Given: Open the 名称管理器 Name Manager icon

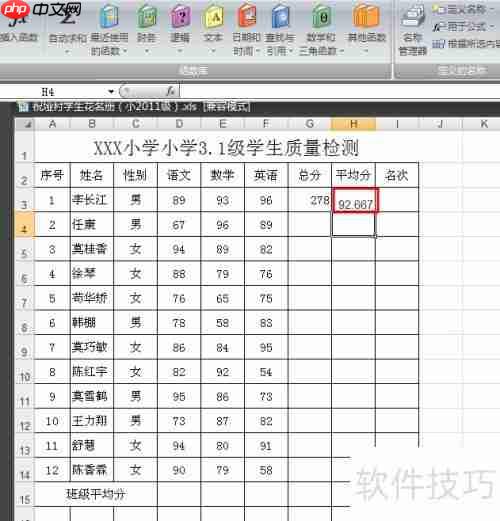Looking at the screenshot, I should click(x=413, y=17).
